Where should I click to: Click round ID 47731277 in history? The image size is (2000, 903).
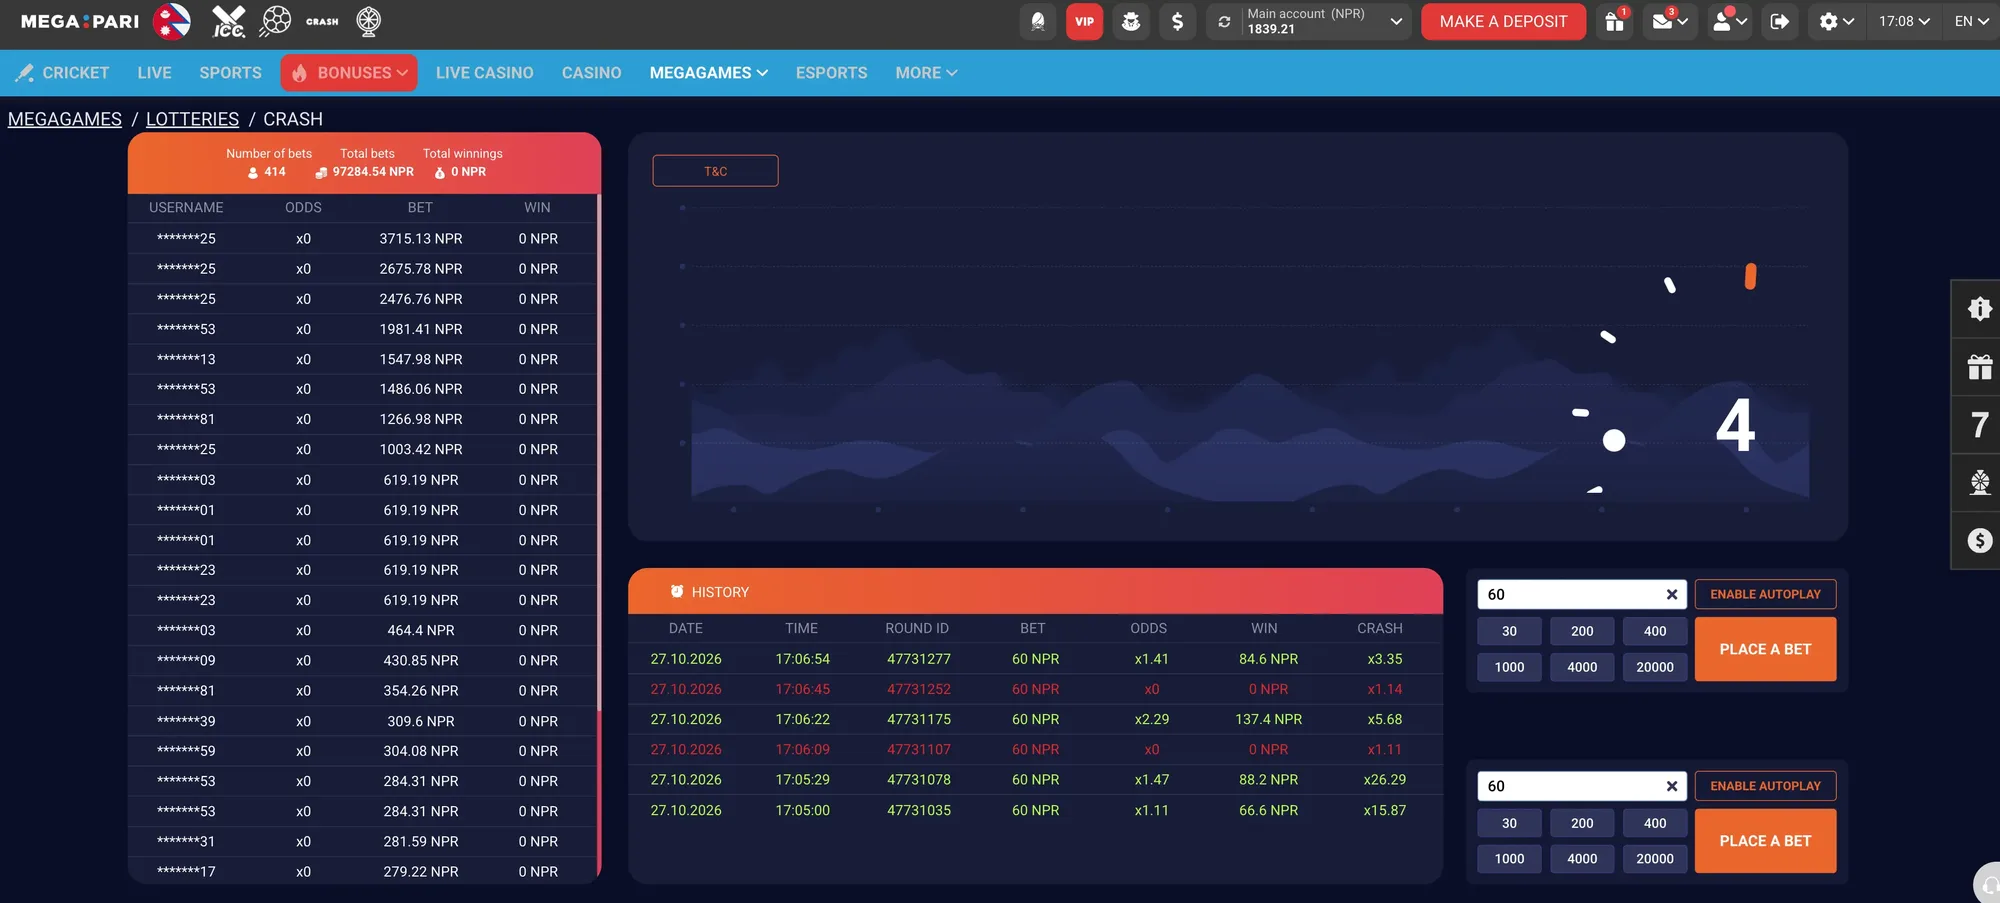pos(919,659)
